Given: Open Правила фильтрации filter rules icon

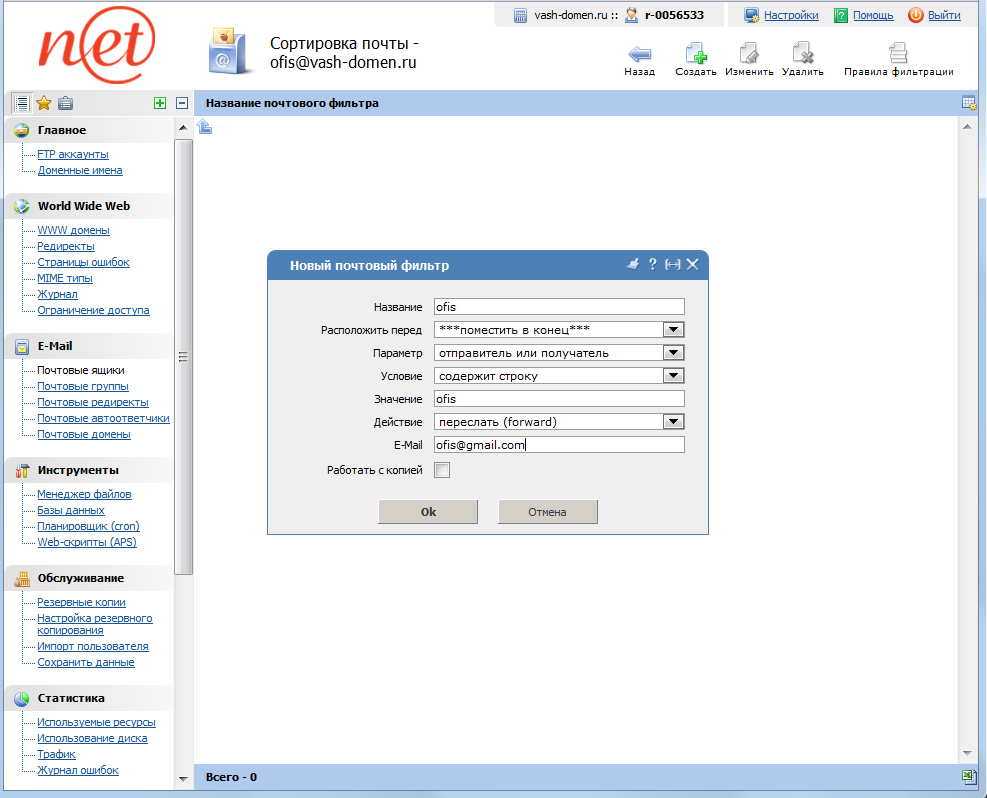Looking at the screenshot, I should tap(898, 54).
